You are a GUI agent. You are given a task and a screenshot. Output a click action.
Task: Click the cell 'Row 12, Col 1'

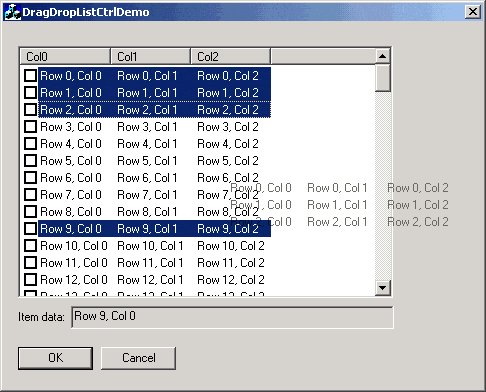click(150, 280)
